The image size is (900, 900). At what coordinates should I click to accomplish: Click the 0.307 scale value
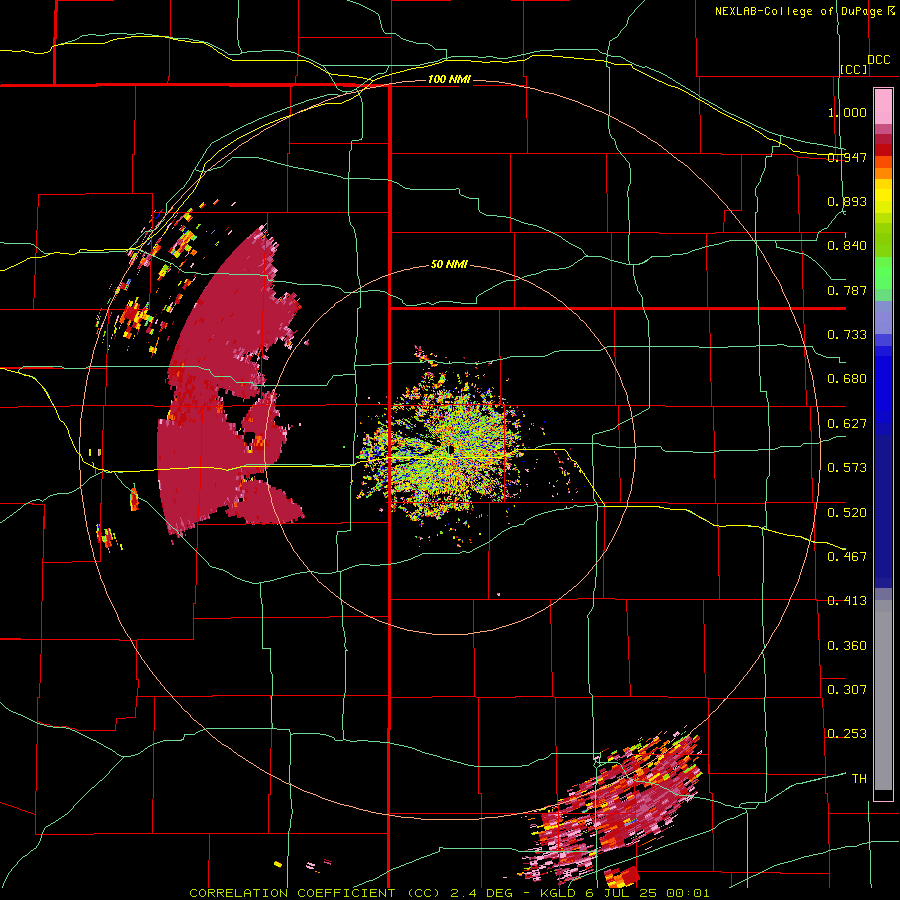pyautogui.click(x=847, y=690)
